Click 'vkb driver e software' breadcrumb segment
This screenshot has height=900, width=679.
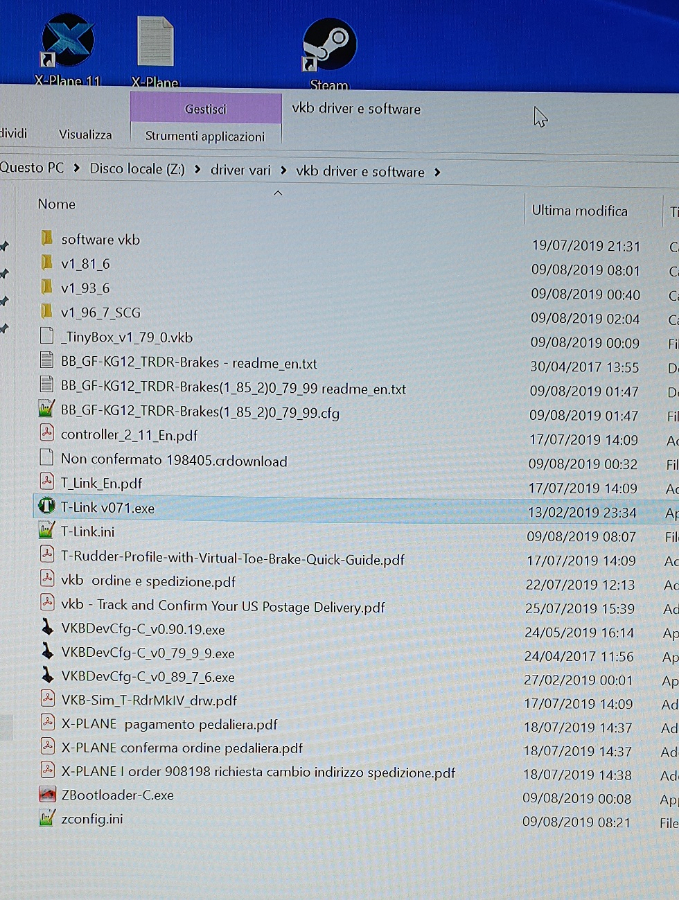pos(360,172)
